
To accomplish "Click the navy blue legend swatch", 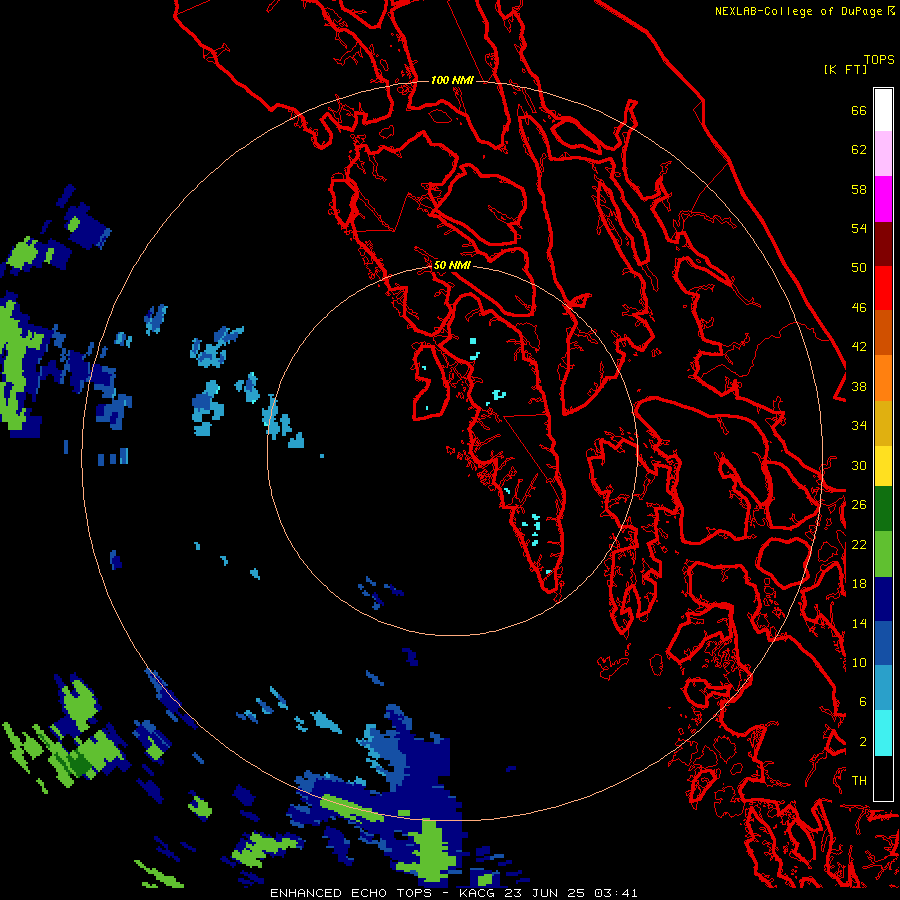I will pyautogui.click(x=883, y=599).
